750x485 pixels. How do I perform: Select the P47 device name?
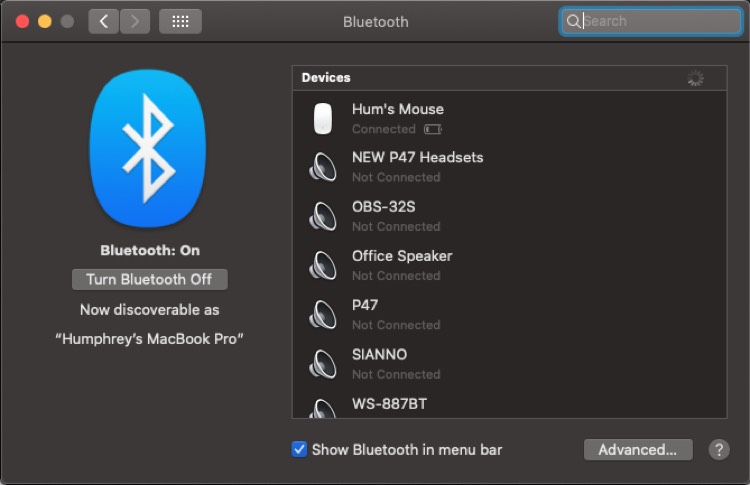pos(365,305)
